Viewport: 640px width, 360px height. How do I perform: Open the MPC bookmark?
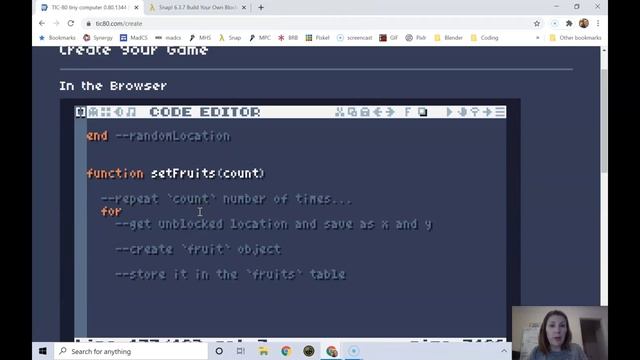(x=260, y=38)
